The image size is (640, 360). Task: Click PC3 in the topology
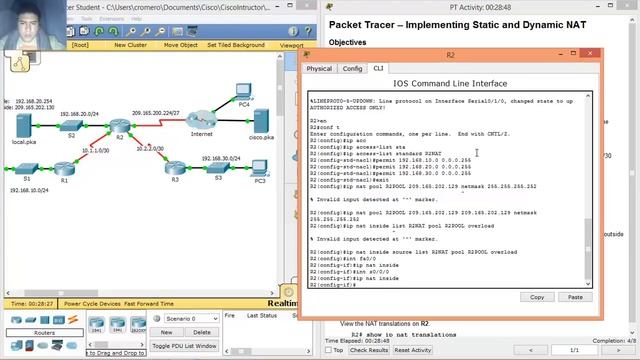(x=260, y=168)
